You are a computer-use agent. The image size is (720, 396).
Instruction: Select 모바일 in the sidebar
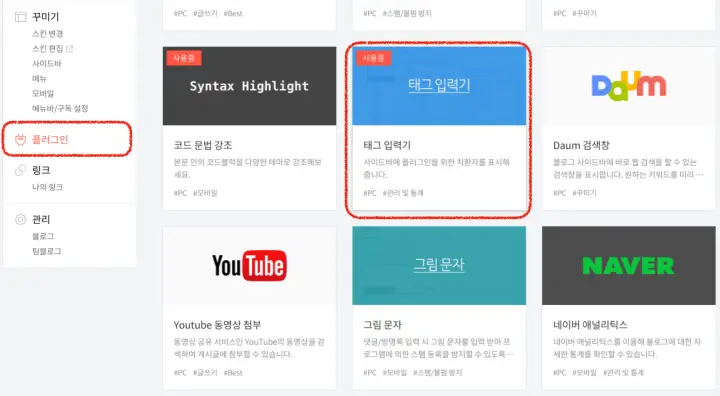43,93
